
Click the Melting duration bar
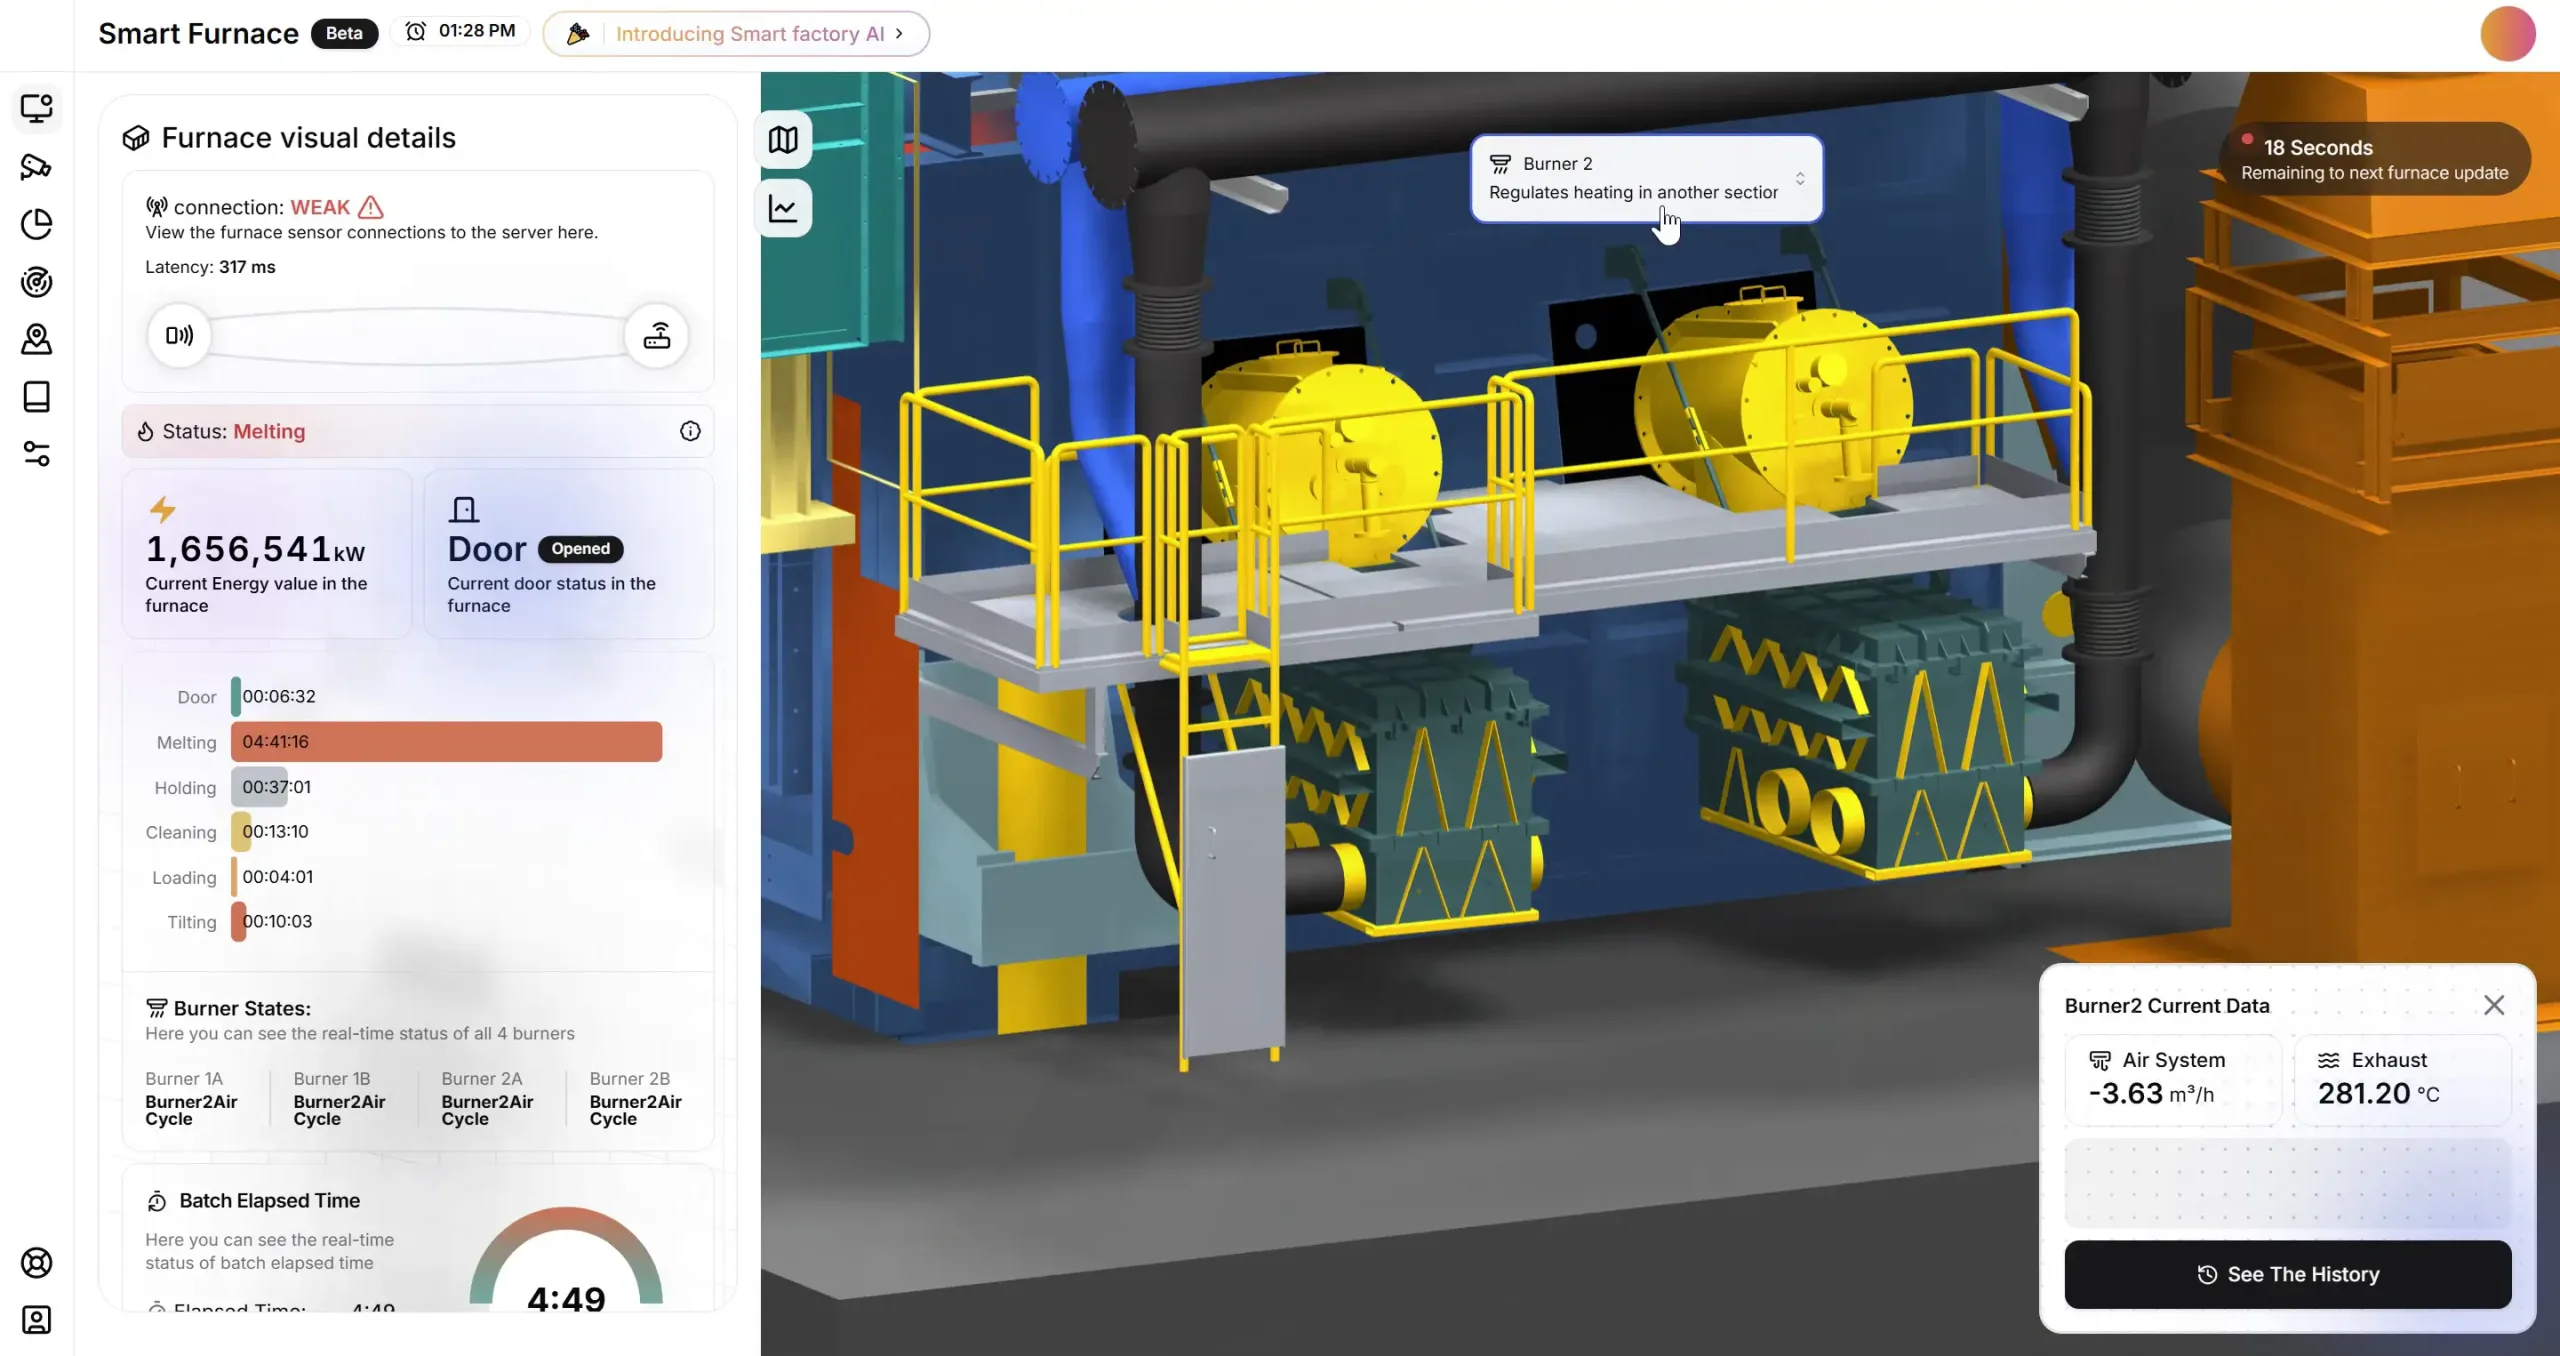[x=446, y=742]
